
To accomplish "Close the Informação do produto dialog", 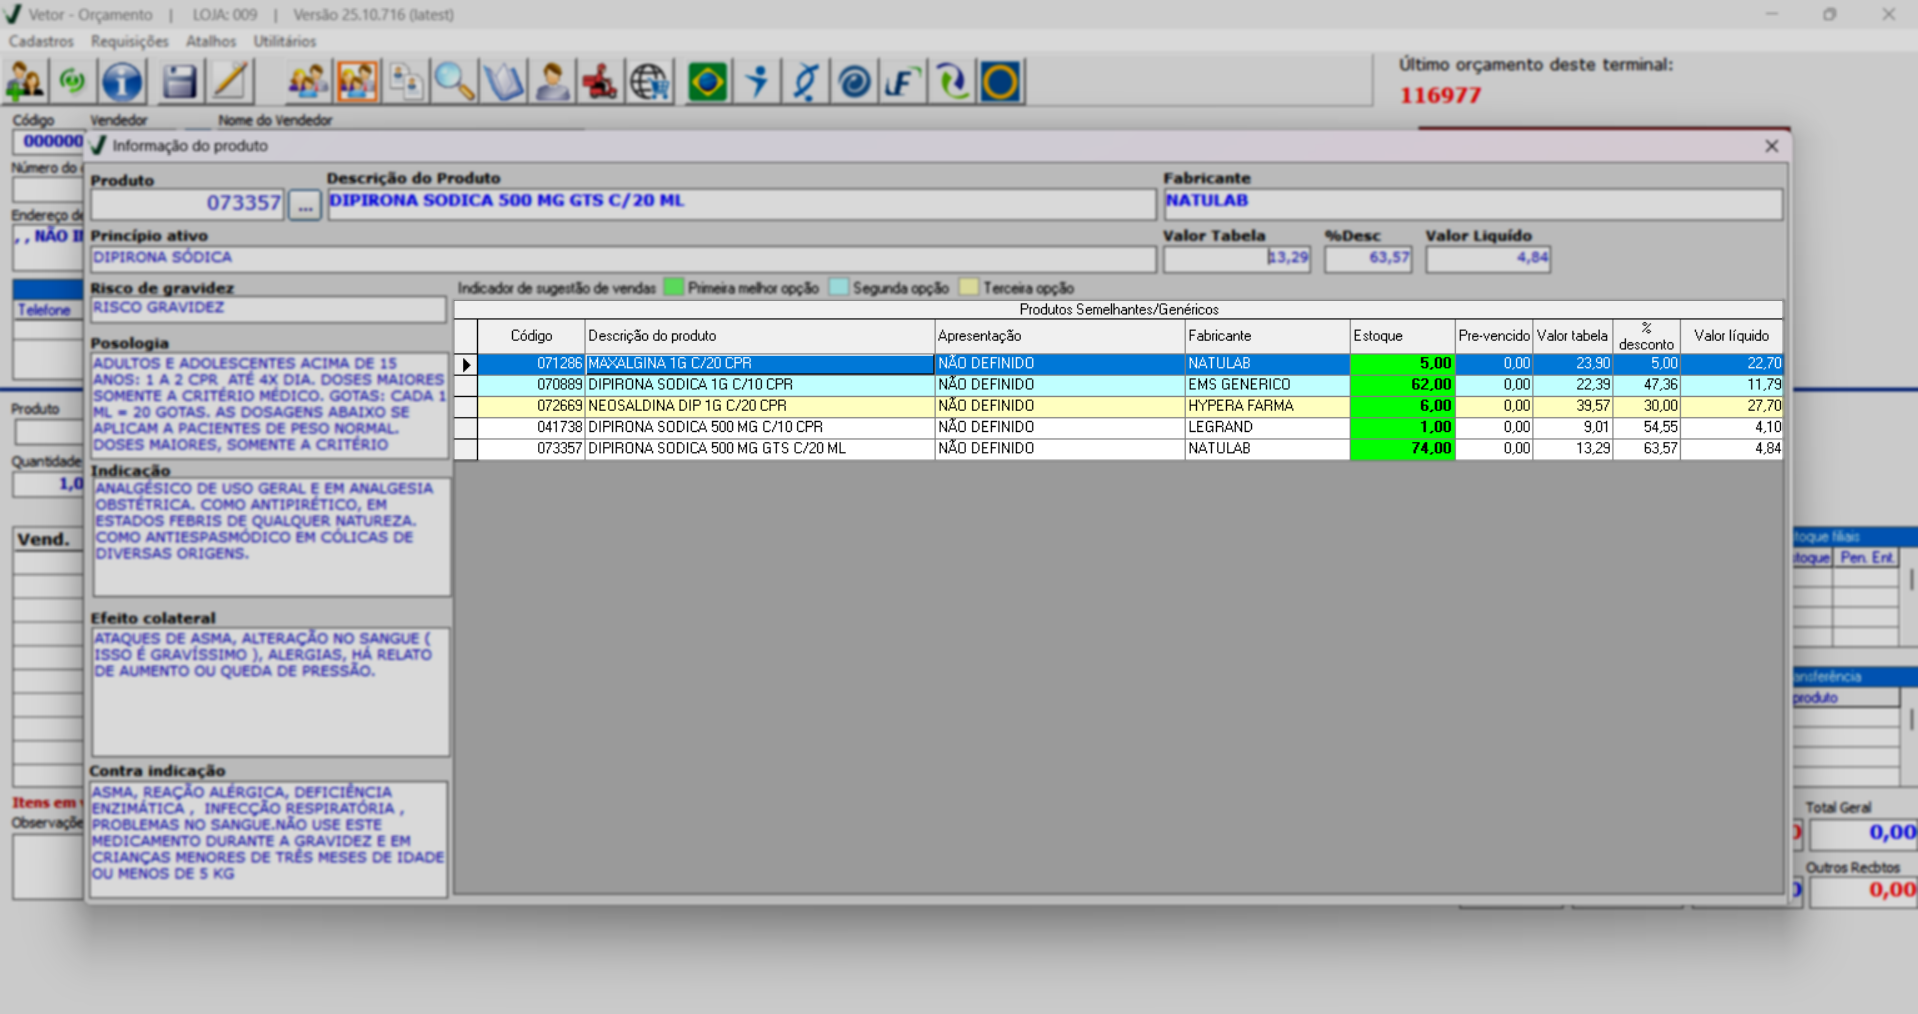I will (1771, 146).
